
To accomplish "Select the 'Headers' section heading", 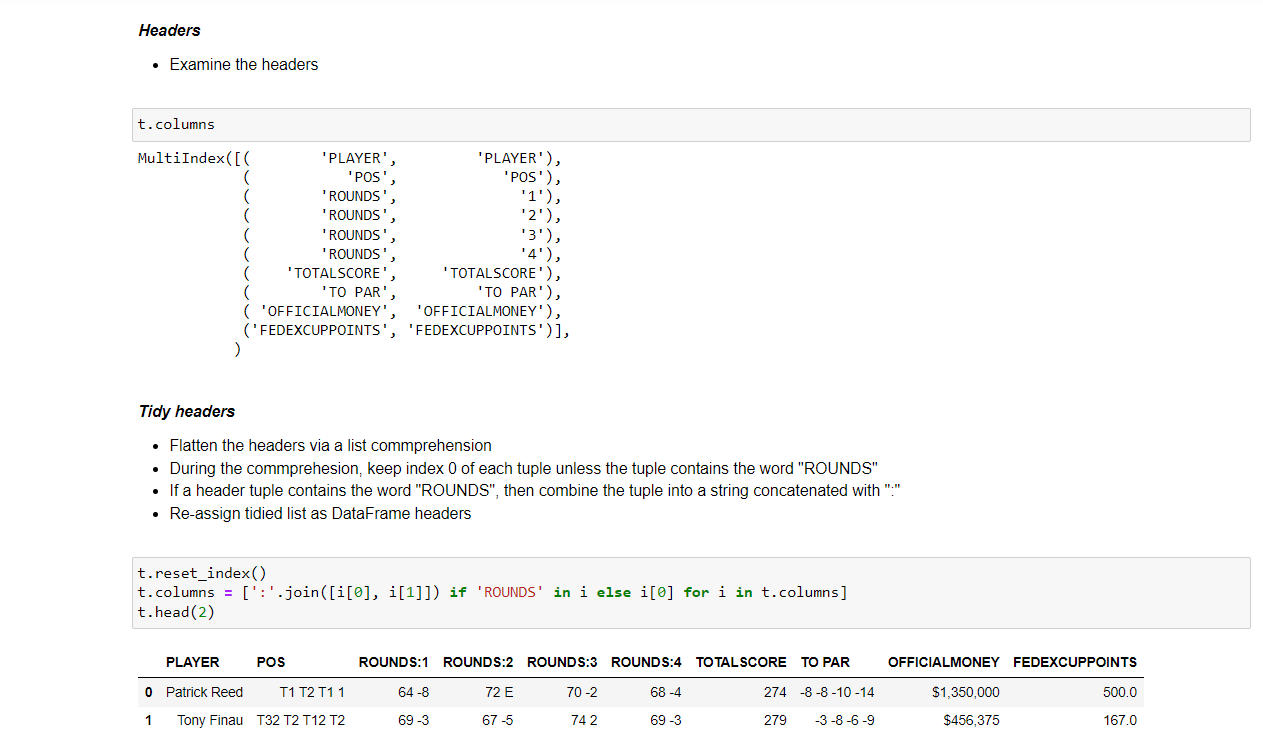I will click(x=169, y=31).
